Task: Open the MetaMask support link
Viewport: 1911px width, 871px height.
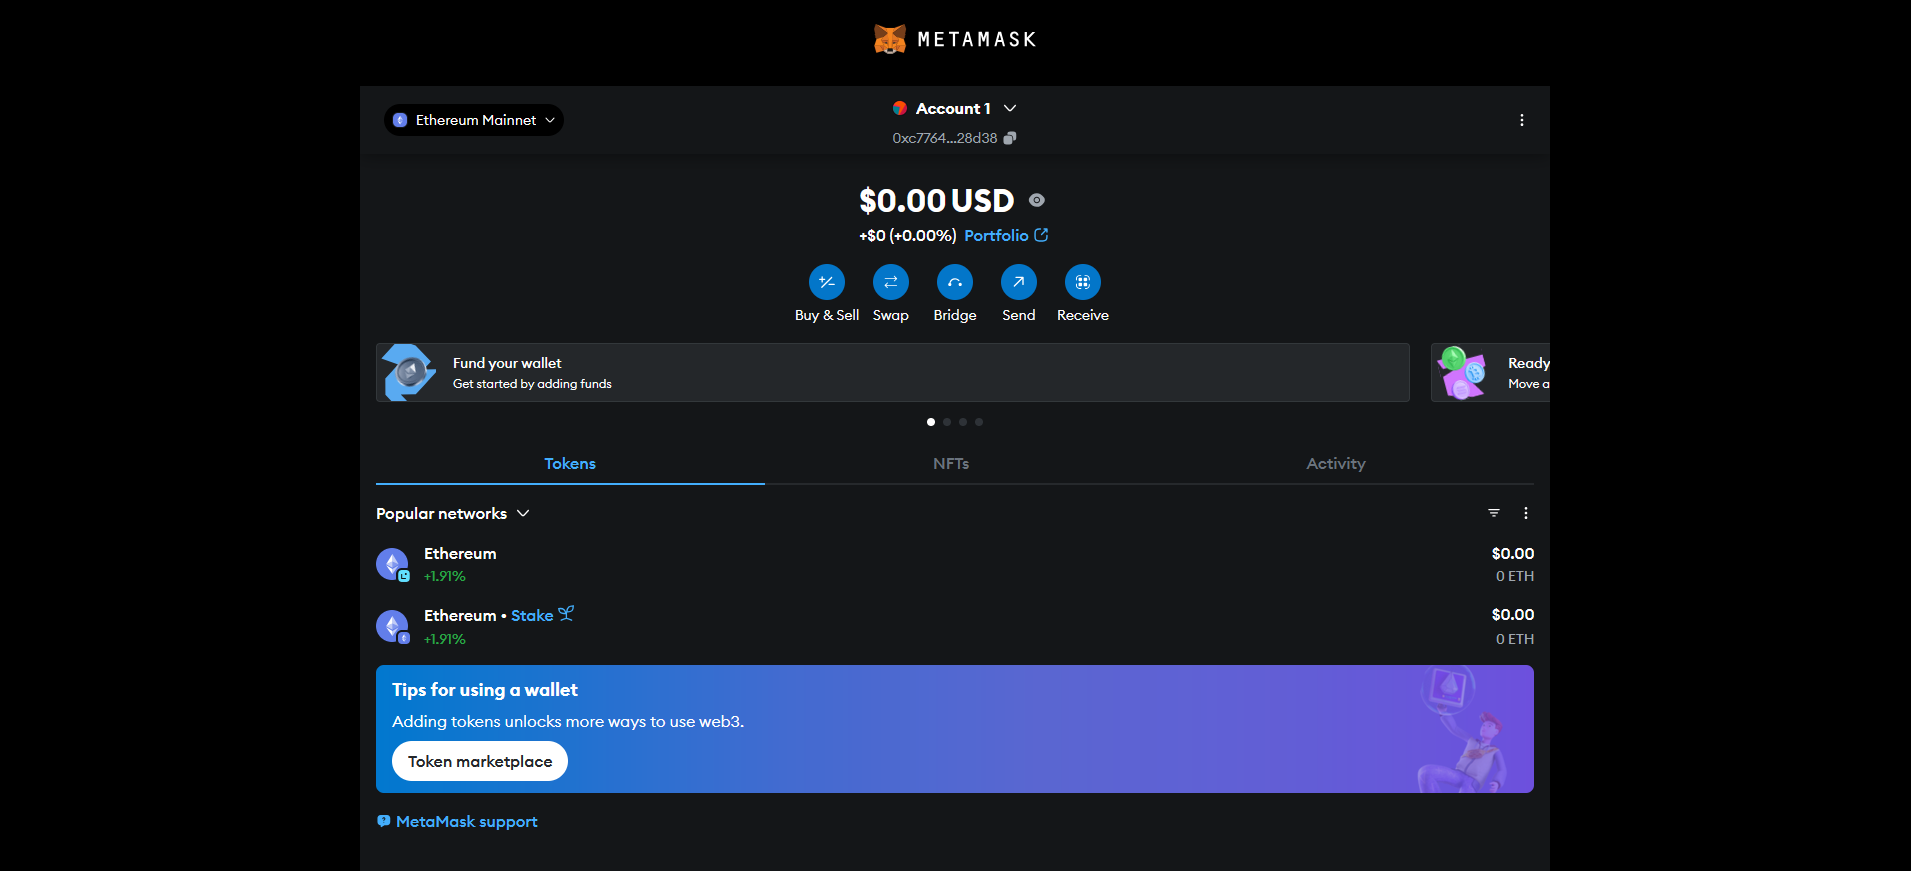Action: pos(457,822)
